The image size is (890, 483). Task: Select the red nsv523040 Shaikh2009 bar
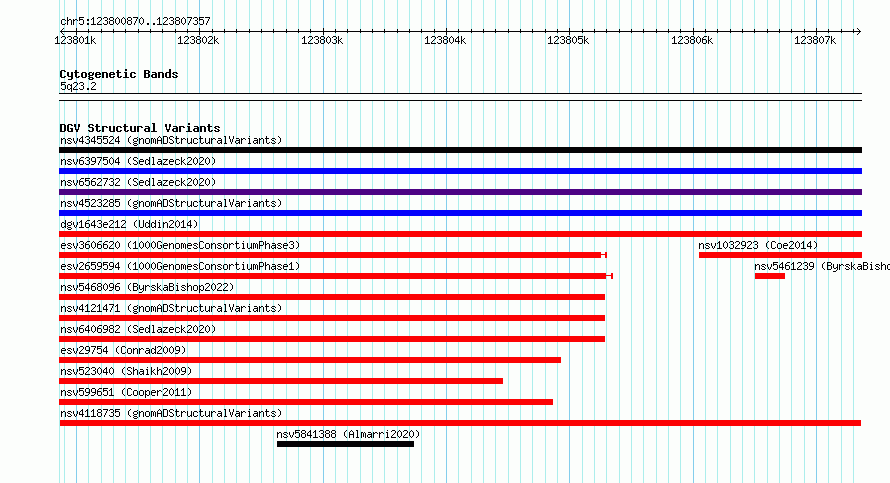click(281, 381)
